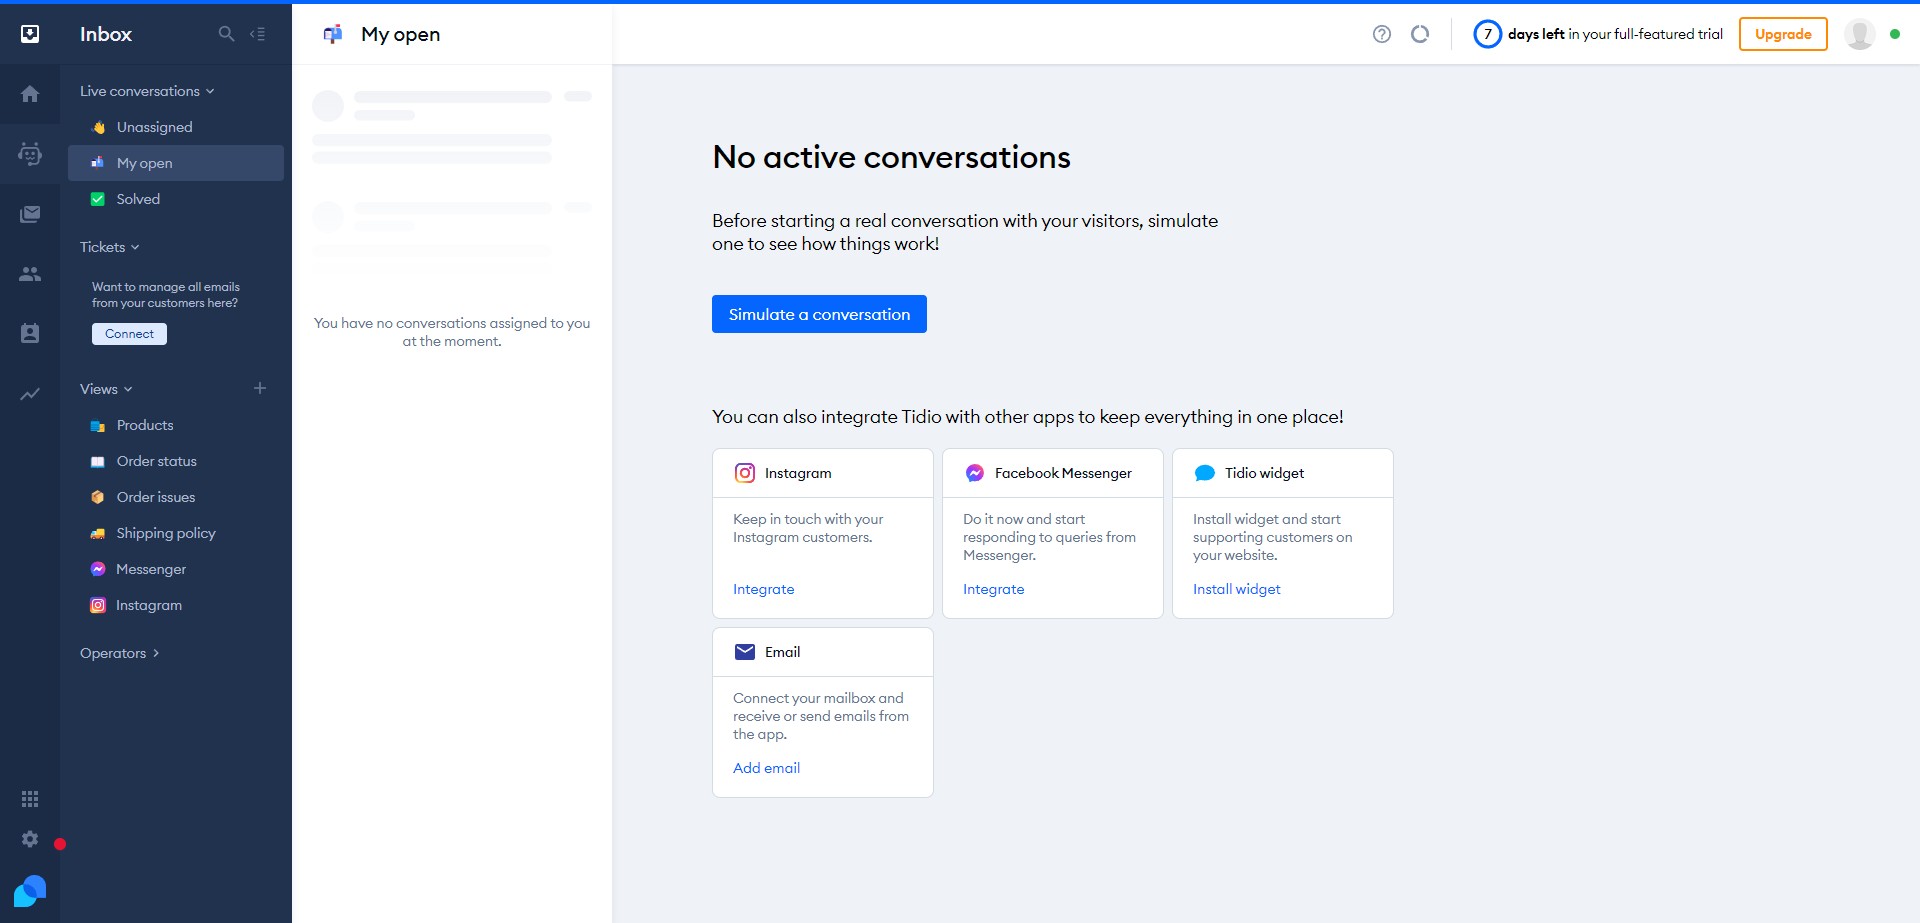
Task: Click the 7 days left counter circle
Action: [1488, 34]
